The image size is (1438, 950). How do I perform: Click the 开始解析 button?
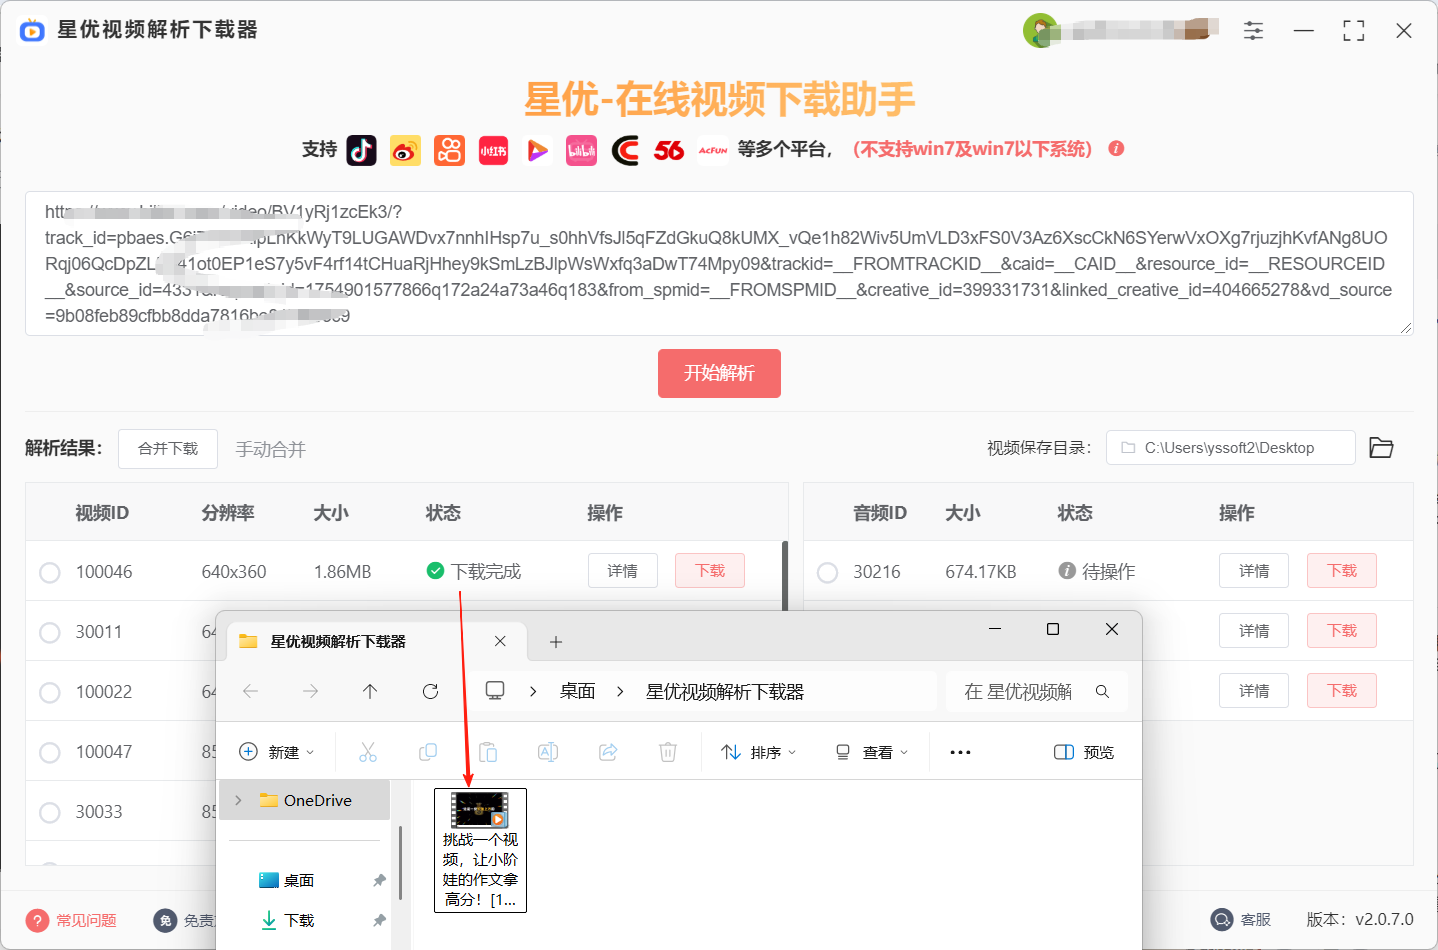coord(719,373)
